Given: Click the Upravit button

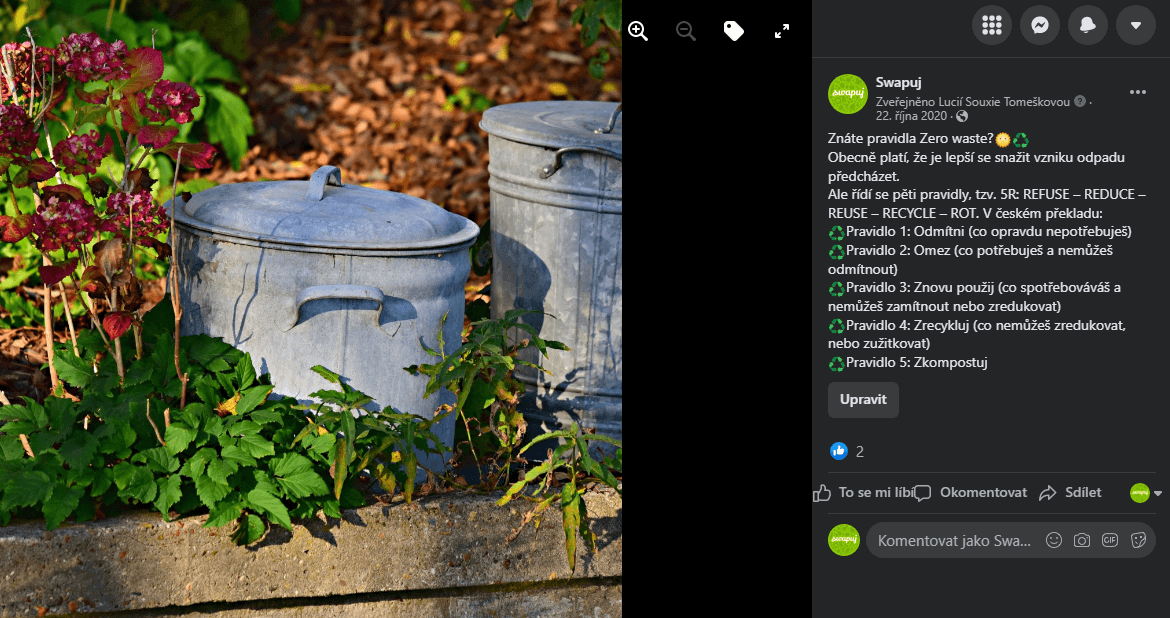Looking at the screenshot, I should coord(863,399).
